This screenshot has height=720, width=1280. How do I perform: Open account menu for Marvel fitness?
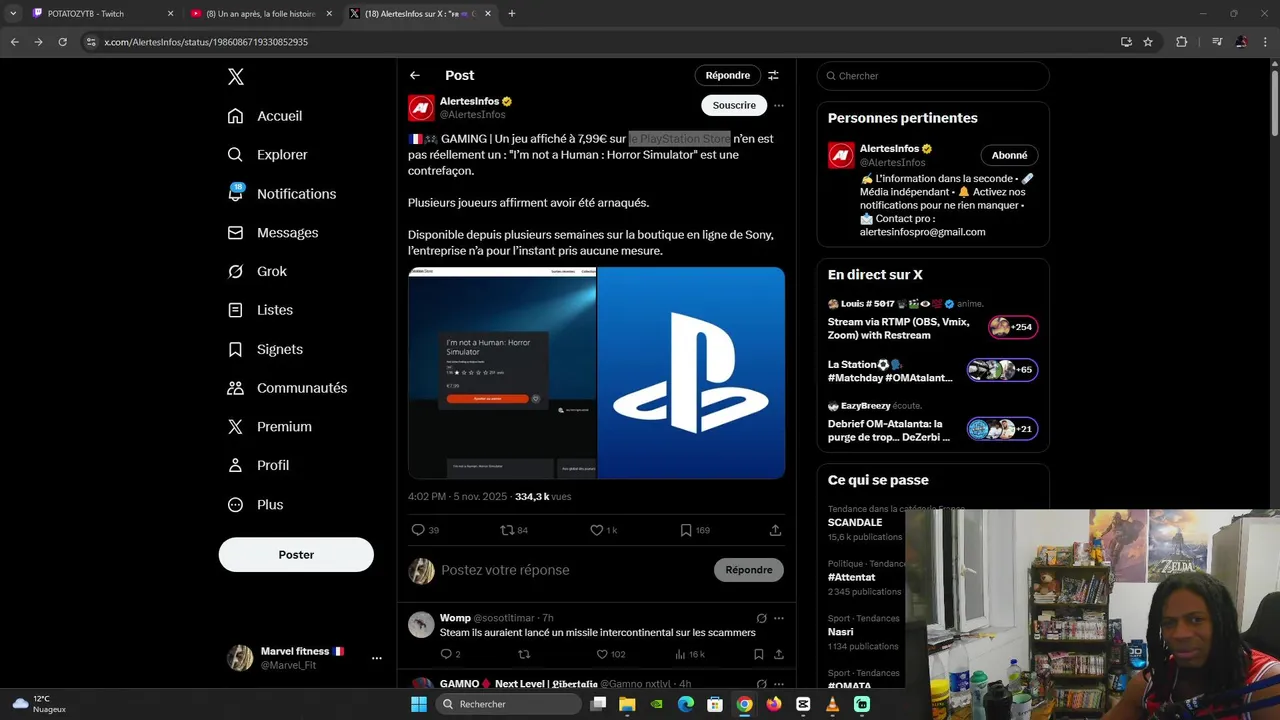(x=376, y=658)
